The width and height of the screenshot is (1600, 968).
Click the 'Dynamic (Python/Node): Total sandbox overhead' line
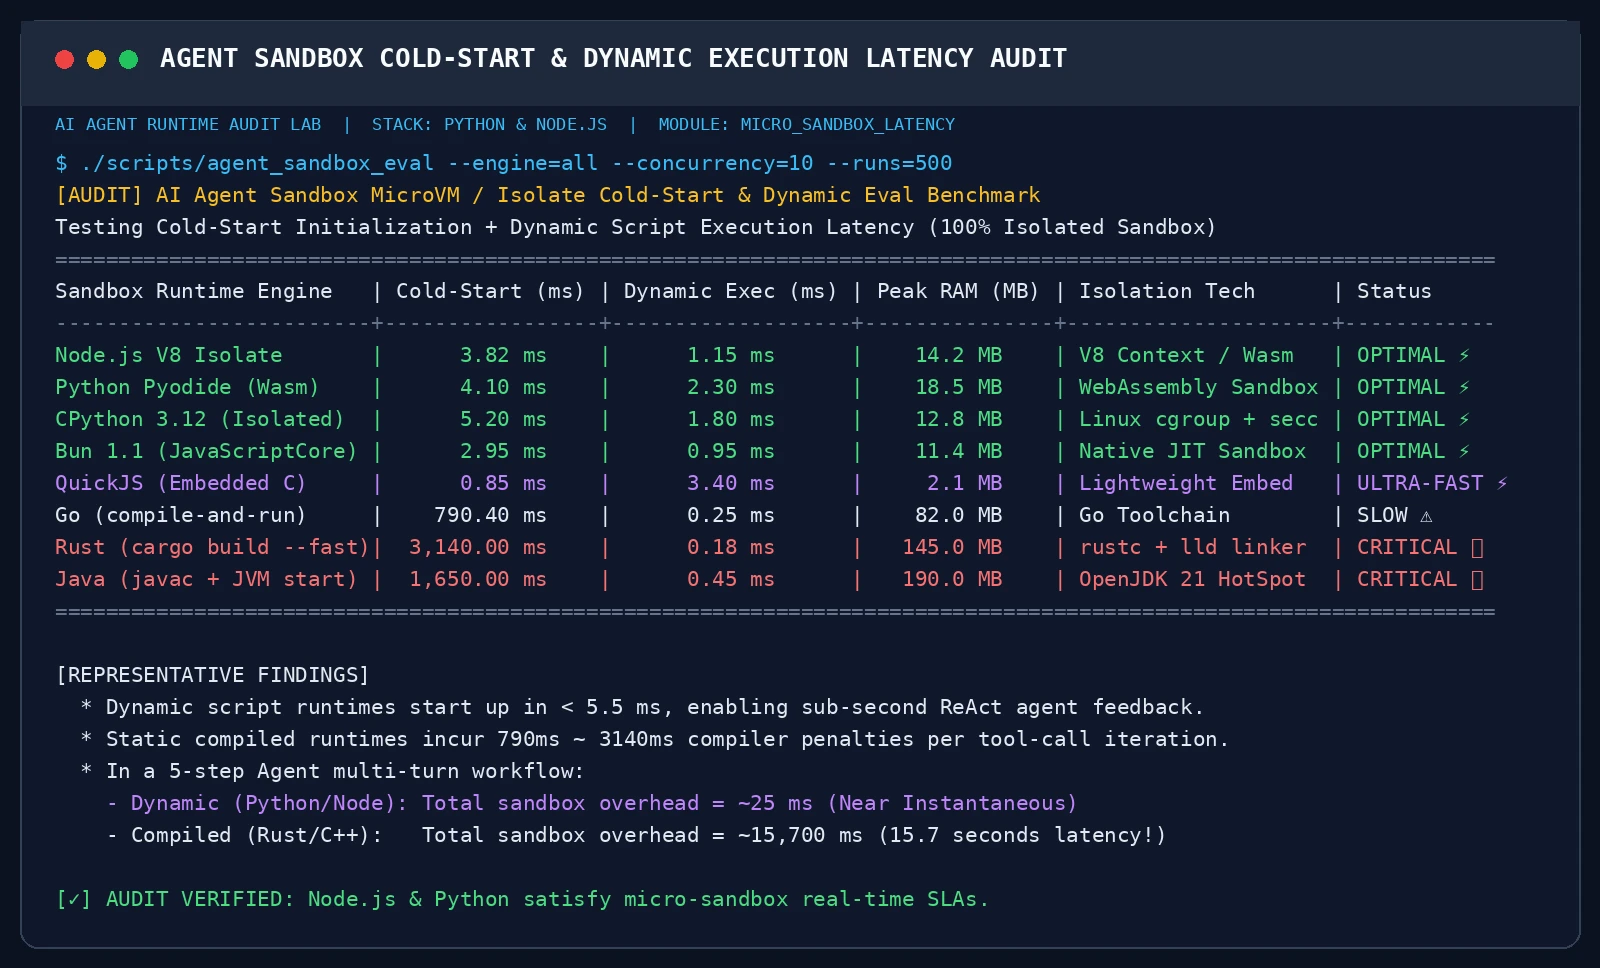click(x=591, y=803)
